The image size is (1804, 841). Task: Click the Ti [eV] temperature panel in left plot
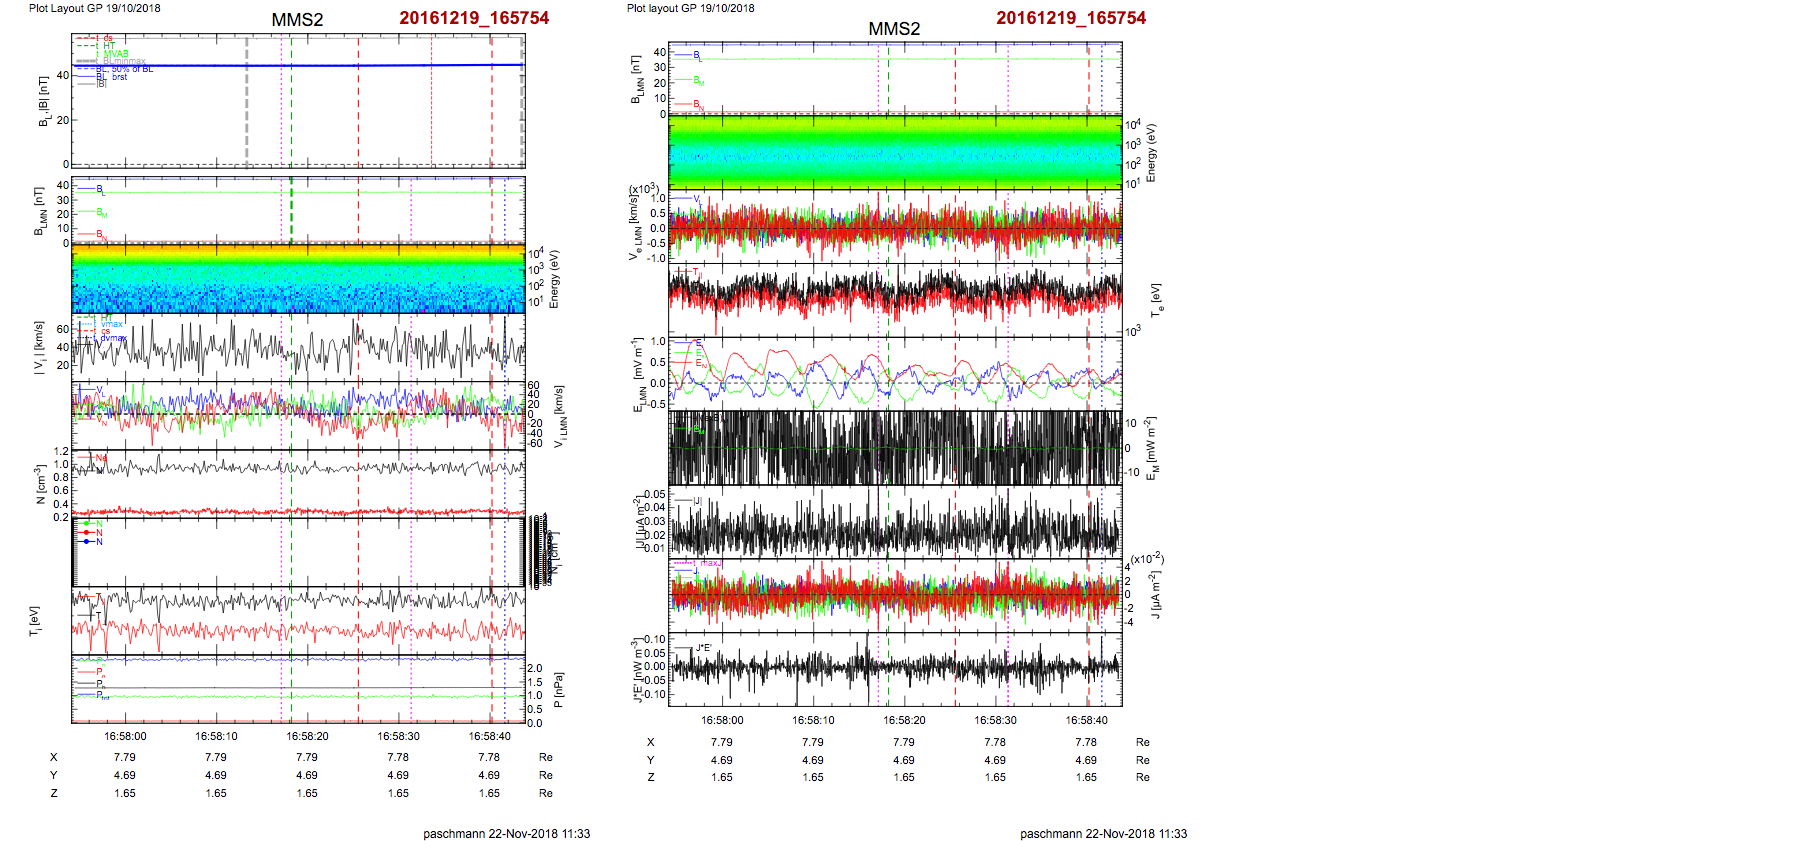click(298, 621)
